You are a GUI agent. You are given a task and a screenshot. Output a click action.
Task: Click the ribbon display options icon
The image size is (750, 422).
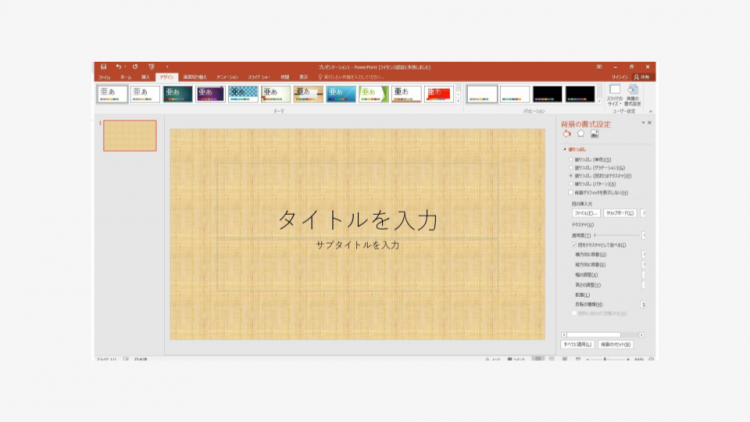tap(599, 67)
